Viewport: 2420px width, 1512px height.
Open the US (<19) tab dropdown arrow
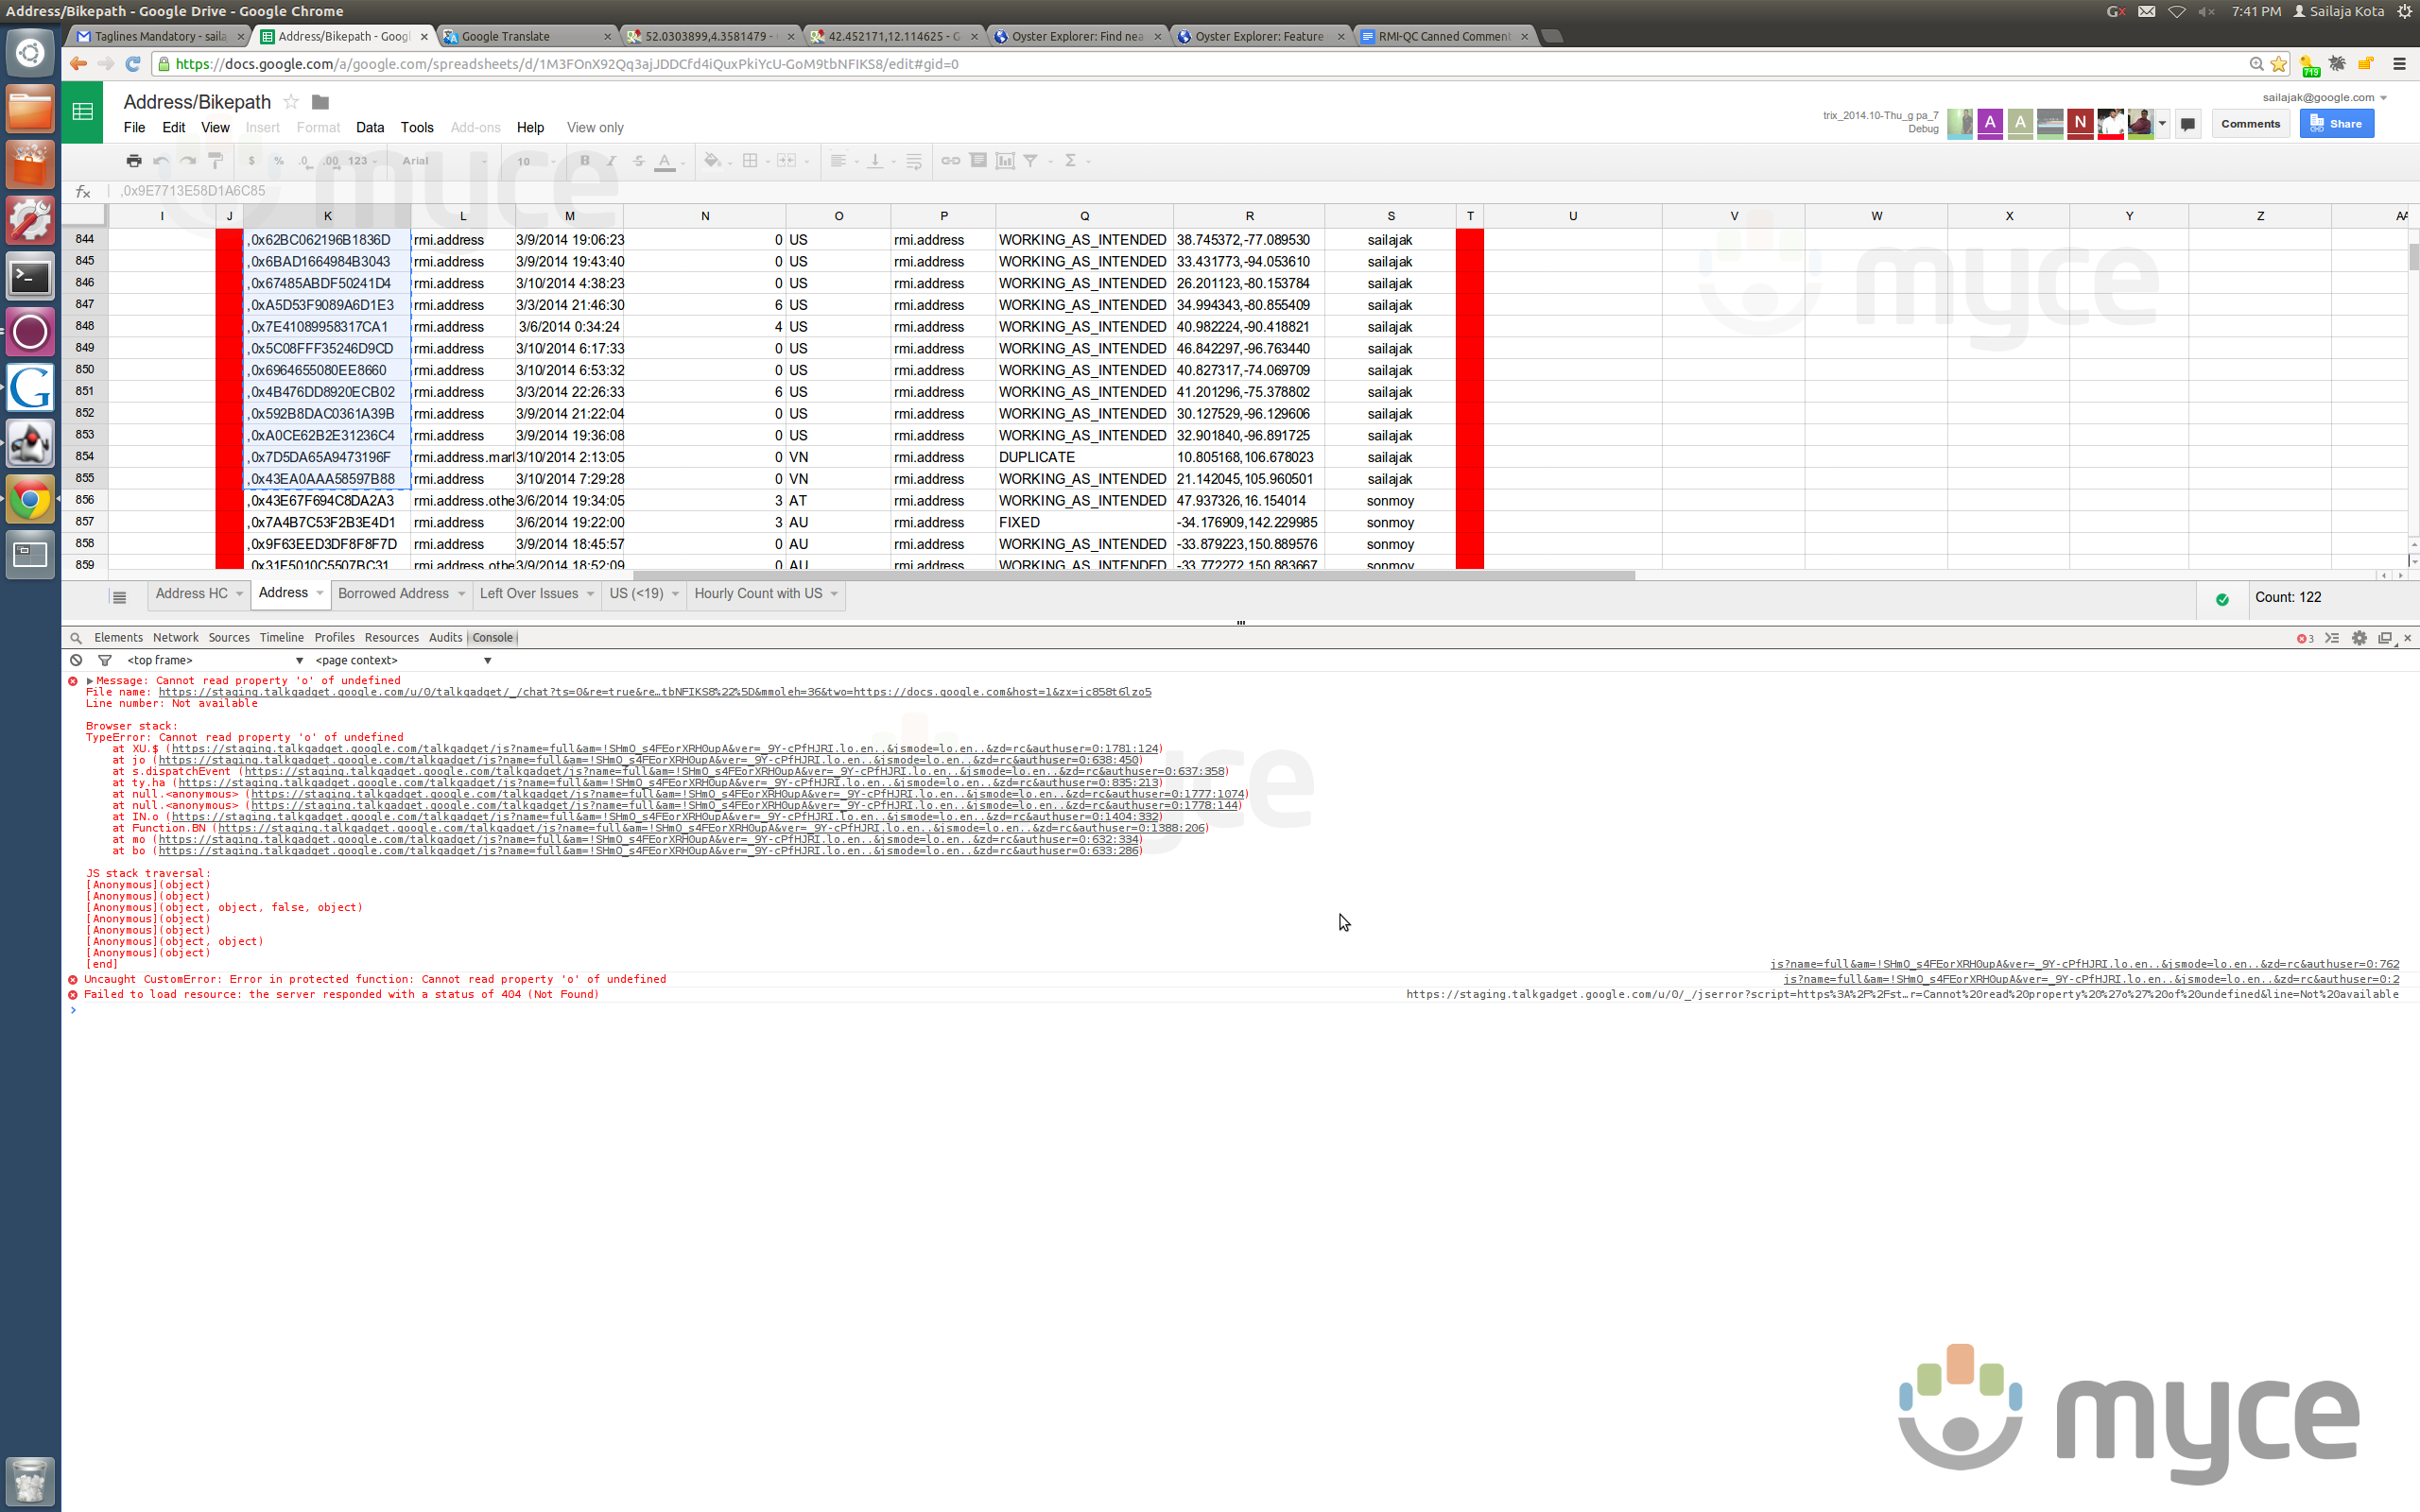coord(675,594)
